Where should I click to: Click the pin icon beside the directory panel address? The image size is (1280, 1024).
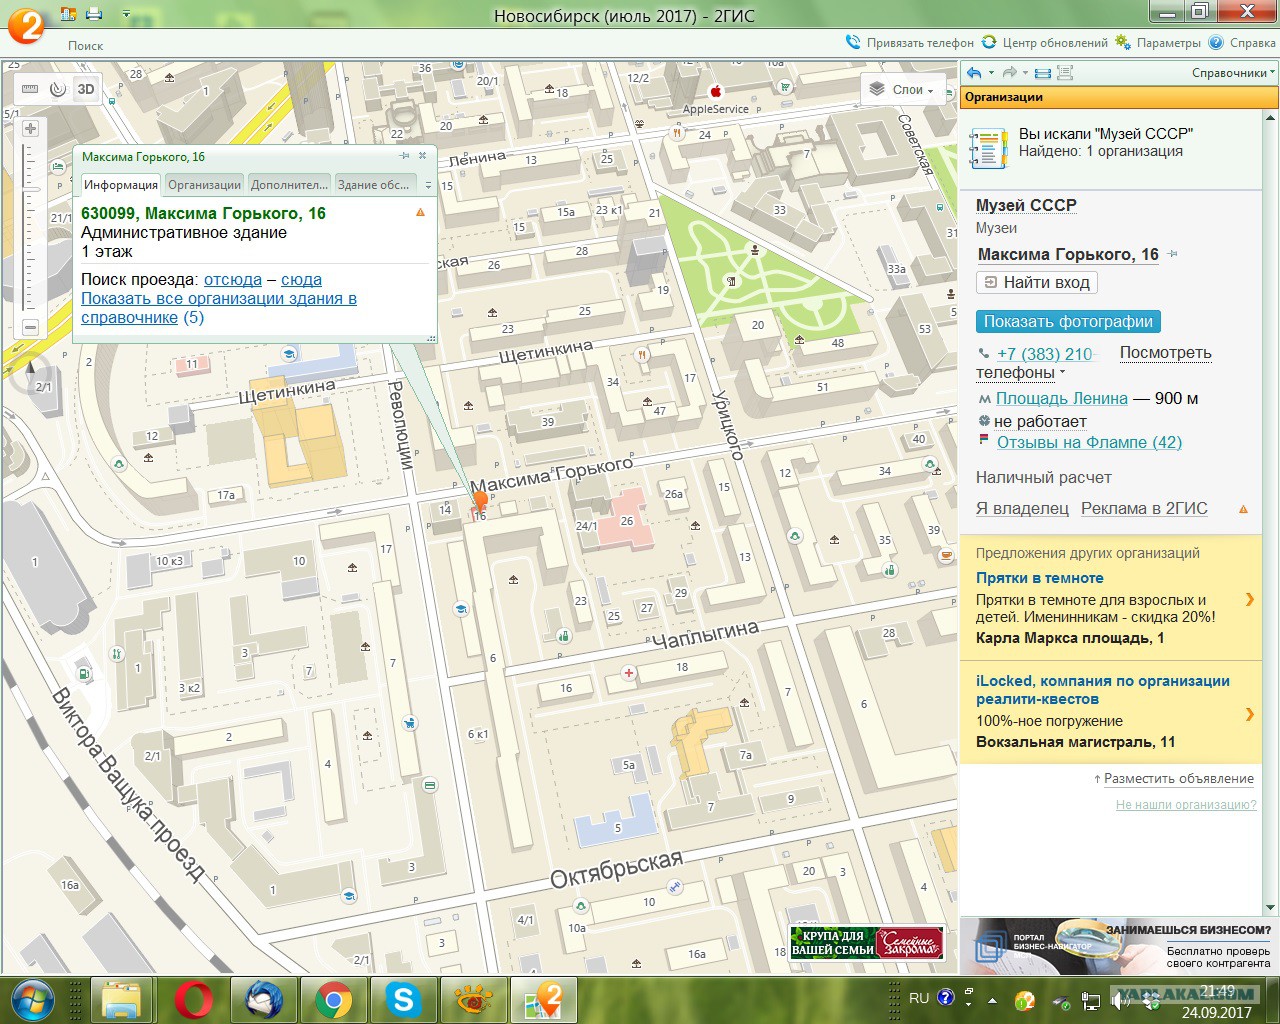coord(1172,254)
